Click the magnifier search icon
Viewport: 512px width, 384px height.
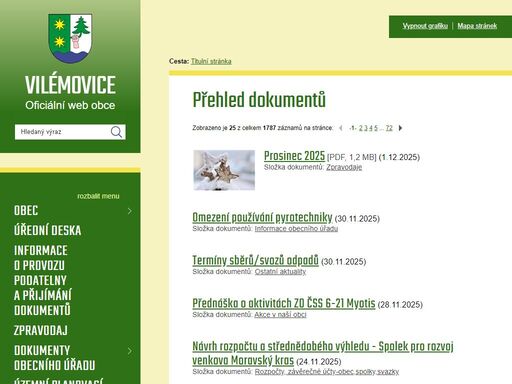[x=116, y=132]
